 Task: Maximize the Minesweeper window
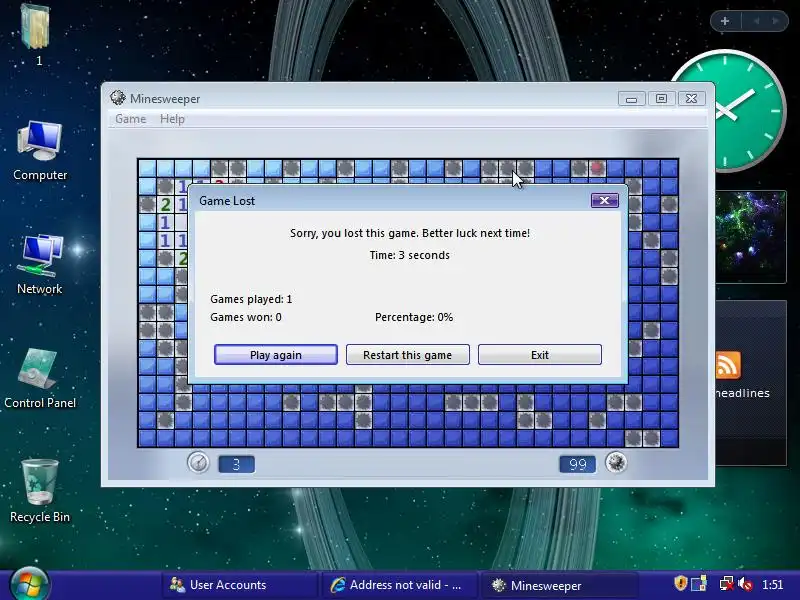pos(661,98)
